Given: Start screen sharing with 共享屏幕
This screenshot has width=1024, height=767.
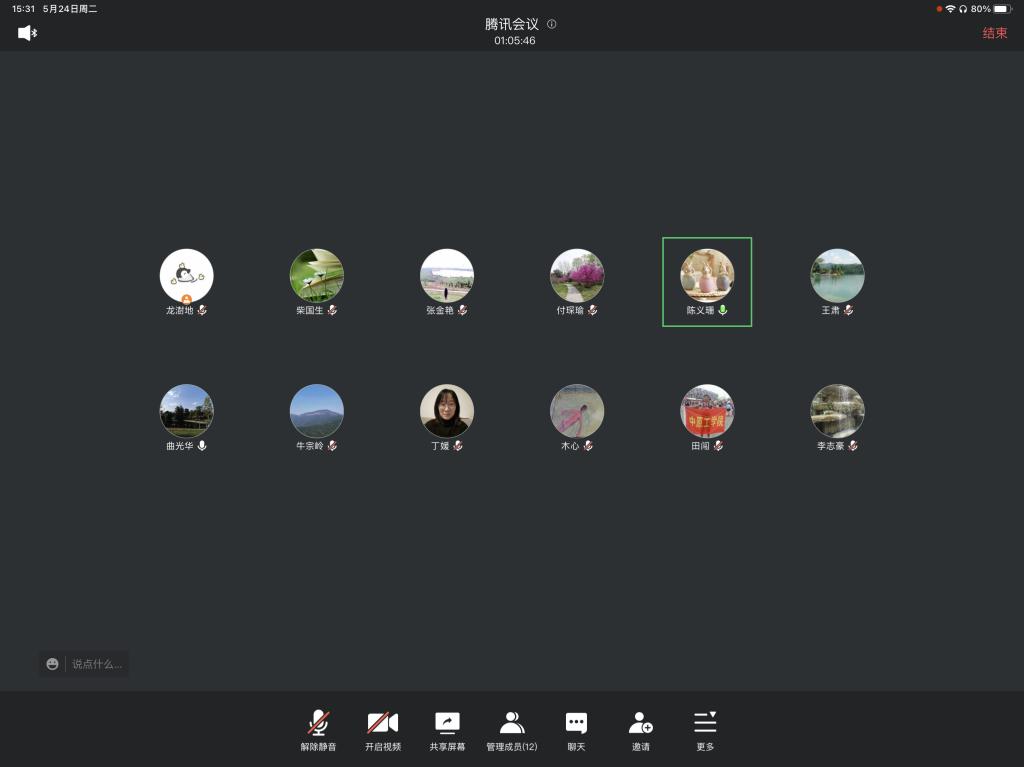Looking at the screenshot, I should click(447, 728).
